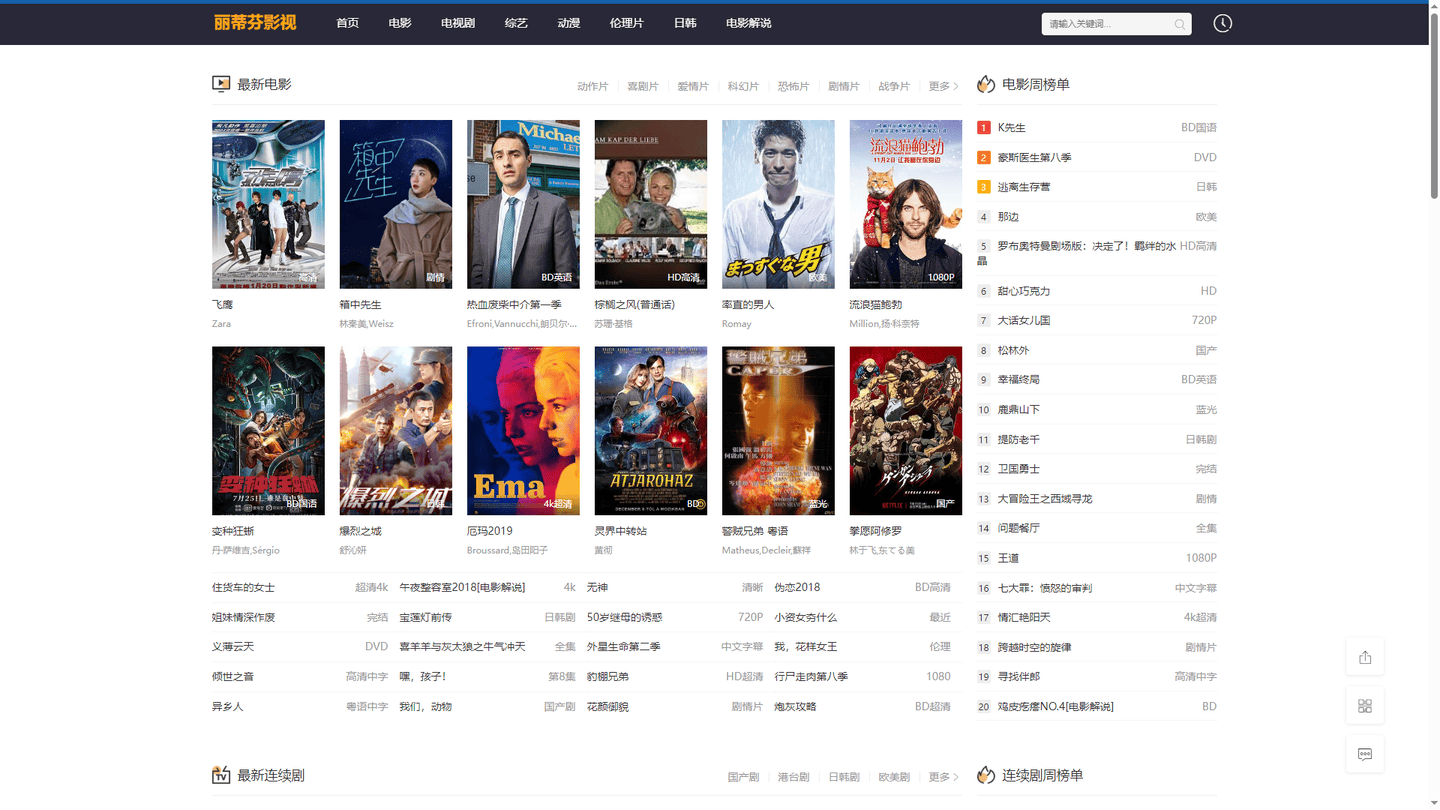The height and width of the screenshot is (810, 1440).
Task: Open the 棕榈之风 movie poster
Action: click(651, 204)
